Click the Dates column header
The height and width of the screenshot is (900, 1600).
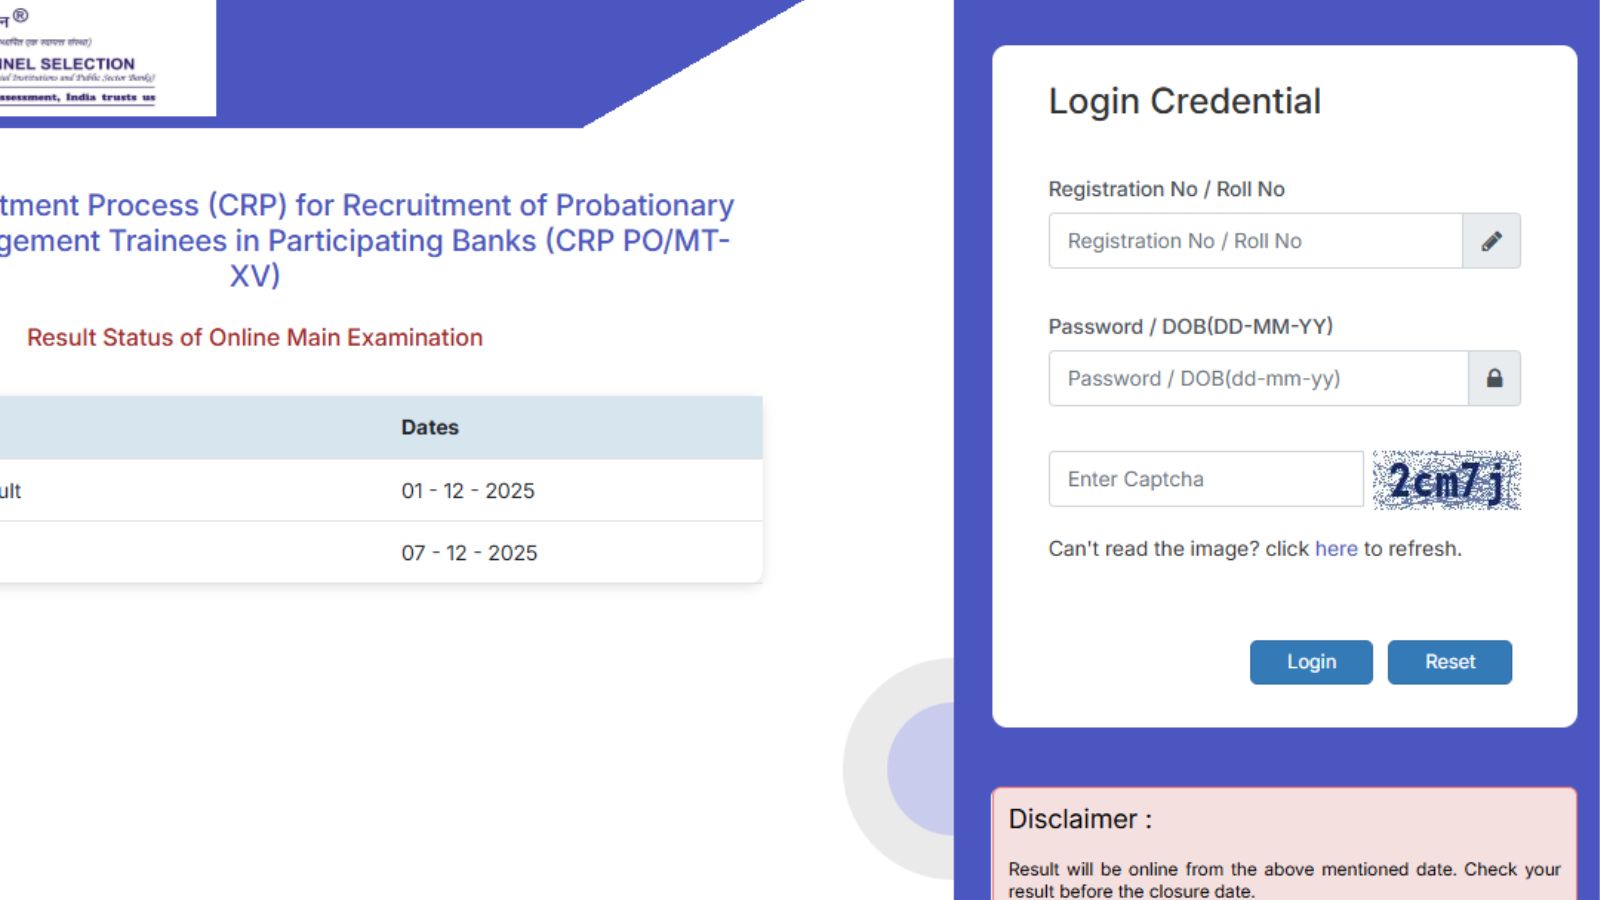430,427
